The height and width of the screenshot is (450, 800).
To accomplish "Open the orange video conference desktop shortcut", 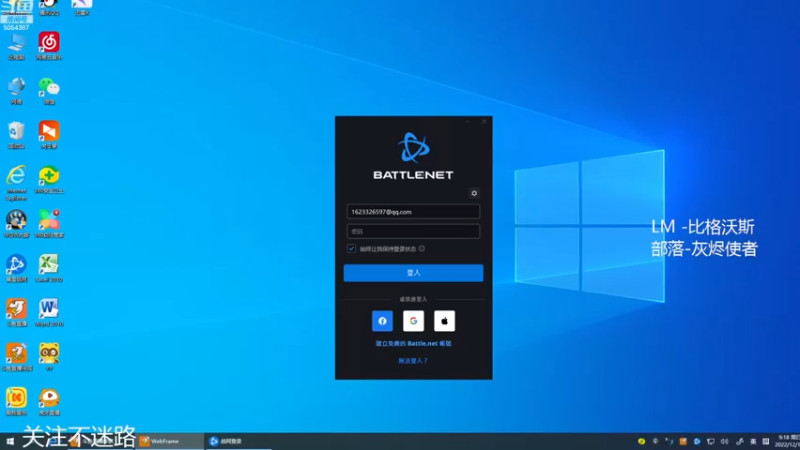I will click(49, 135).
